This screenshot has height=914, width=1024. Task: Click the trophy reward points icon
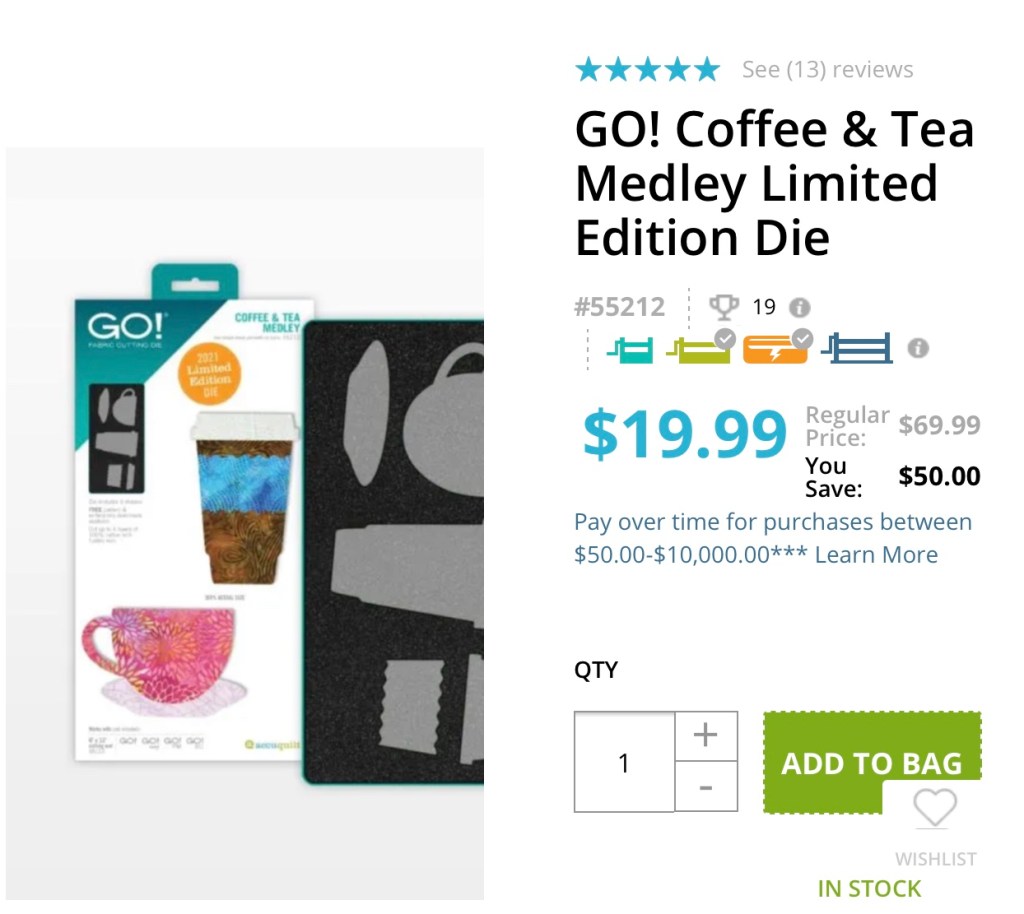tap(723, 307)
